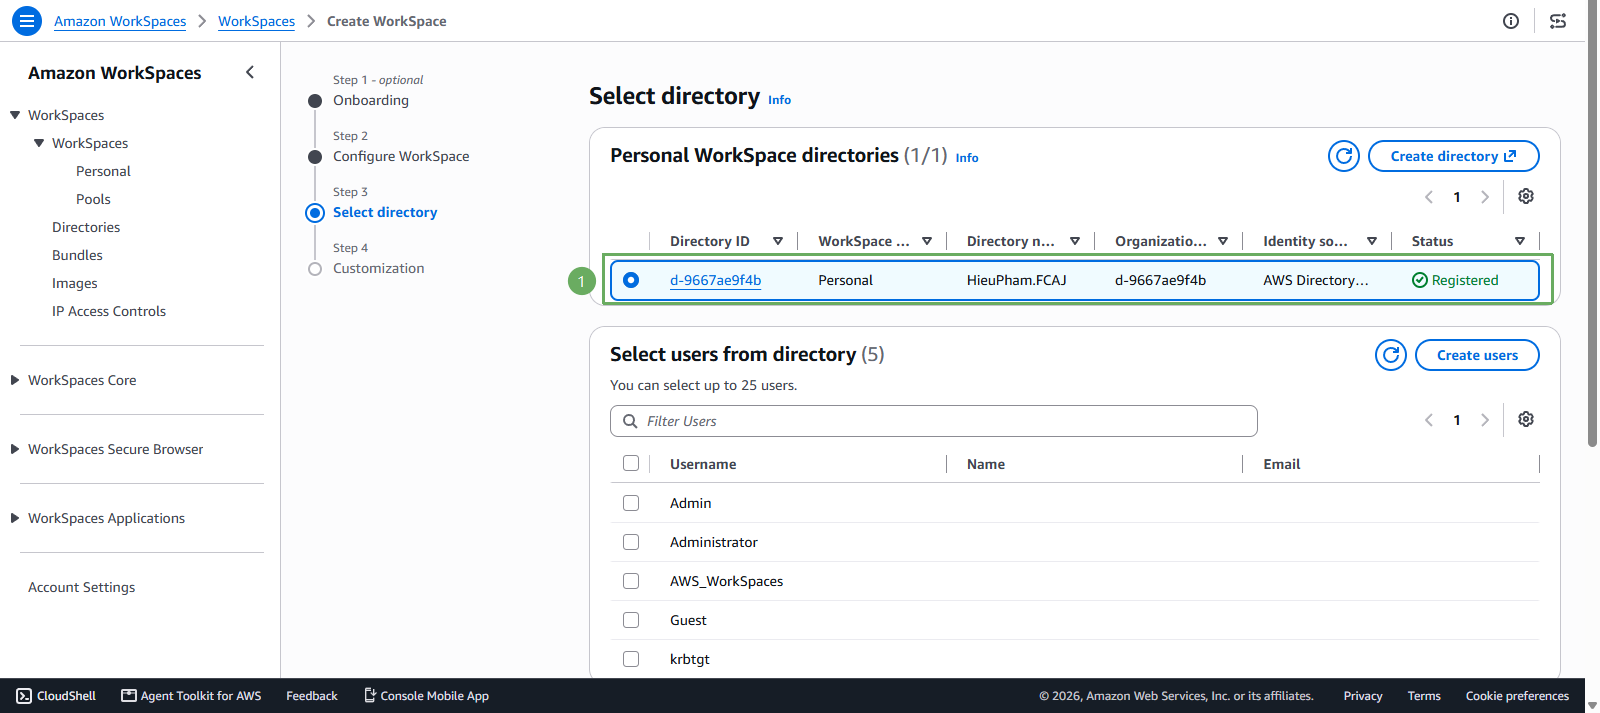Check the Guest user checkbox

click(631, 620)
